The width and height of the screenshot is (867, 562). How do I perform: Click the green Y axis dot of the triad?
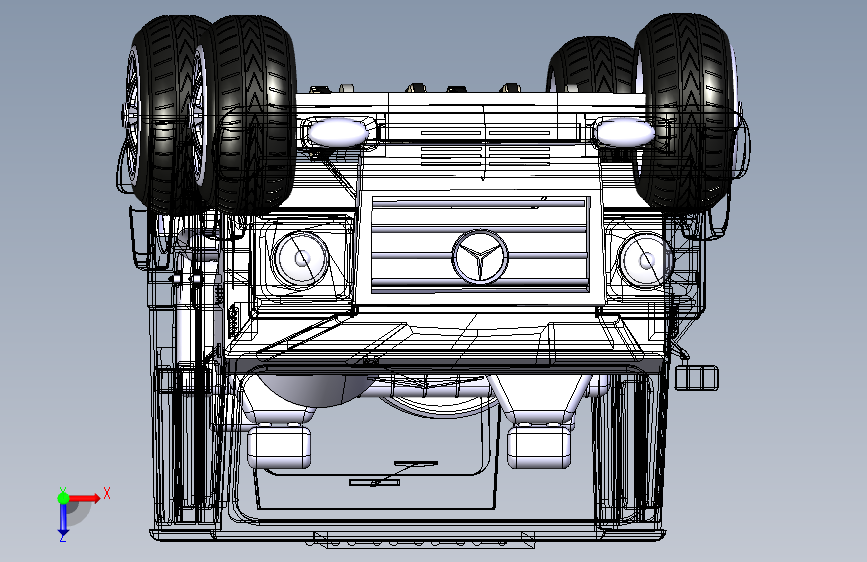pyautogui.click(x=63, y=498)
